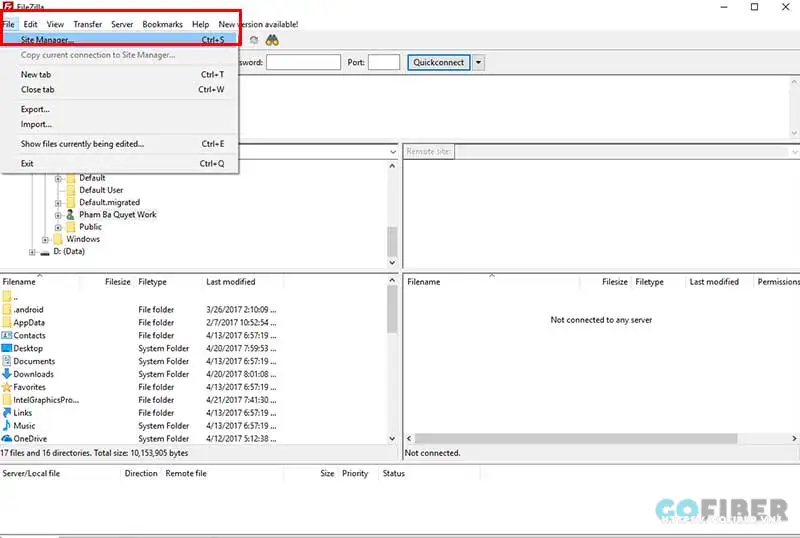Open the Bookmarks menu

pyautogui.click(x=162, y=24)
